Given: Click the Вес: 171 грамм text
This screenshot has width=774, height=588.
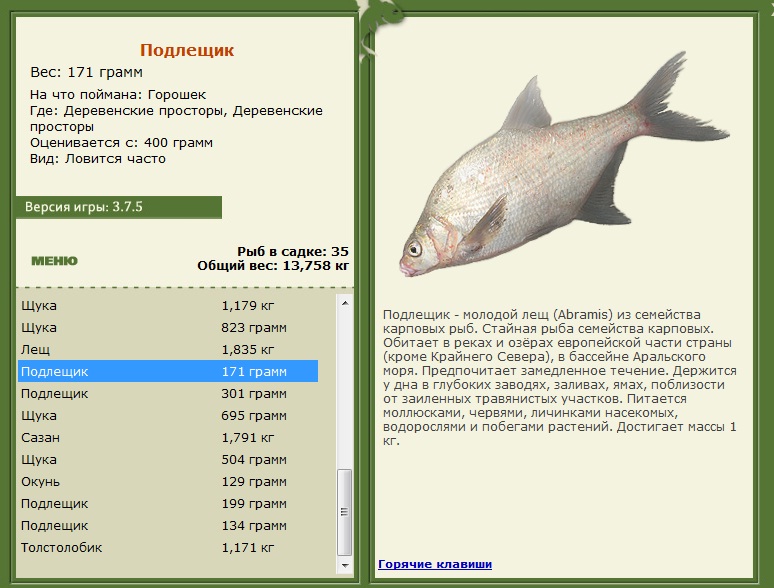Looking at the screenshot, I should point(86,72).
